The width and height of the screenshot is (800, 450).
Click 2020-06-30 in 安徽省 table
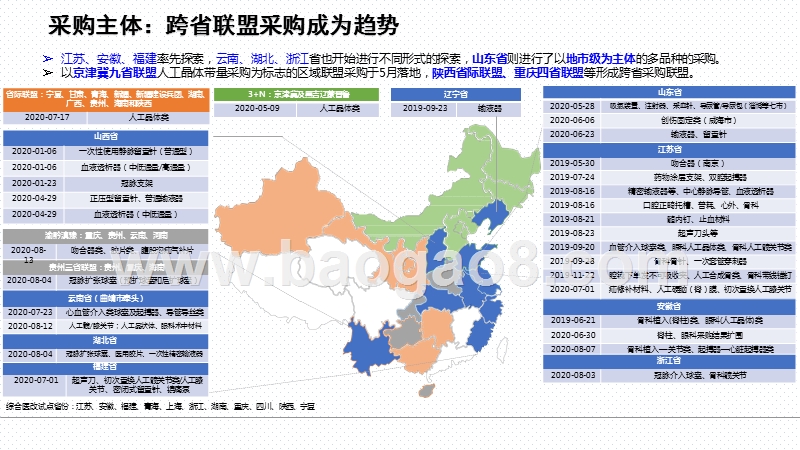[573, 335]
